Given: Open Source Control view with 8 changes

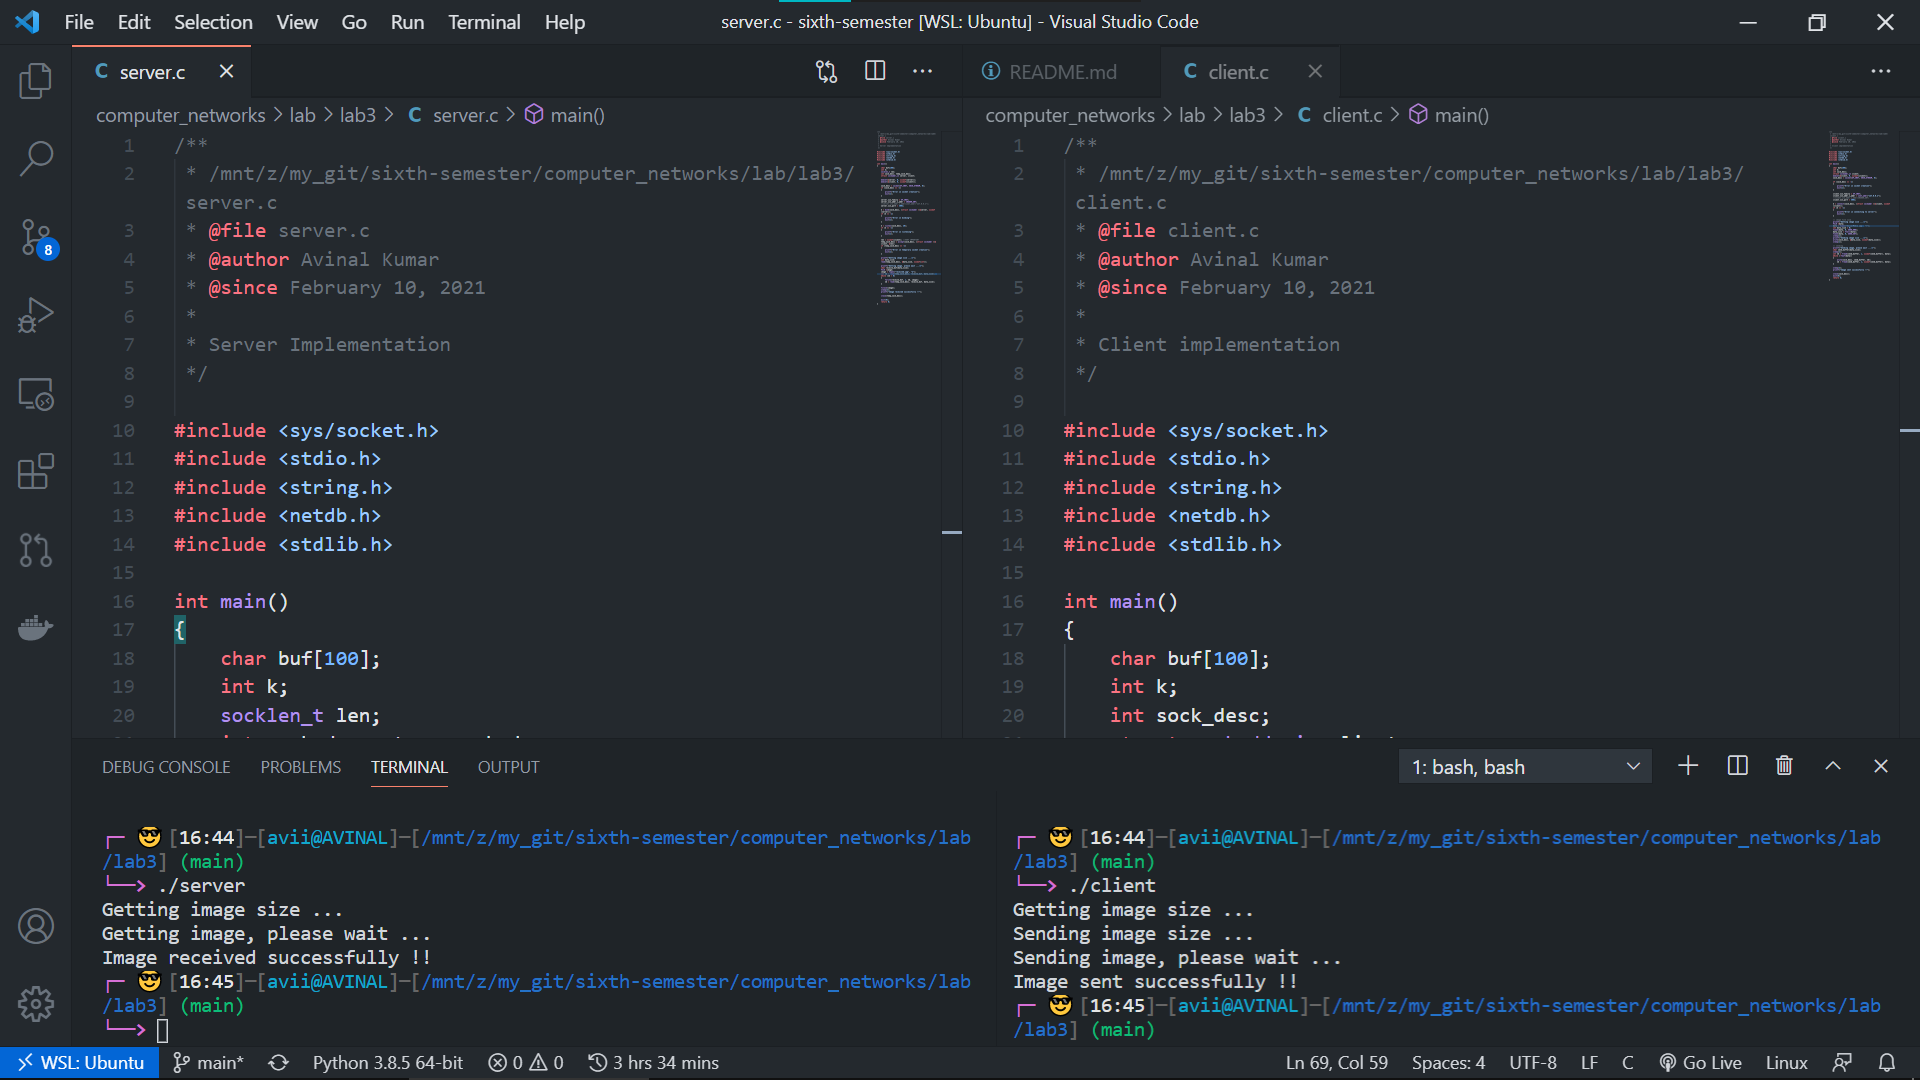Looking at the screenshot, I should (x=36, y=238).
